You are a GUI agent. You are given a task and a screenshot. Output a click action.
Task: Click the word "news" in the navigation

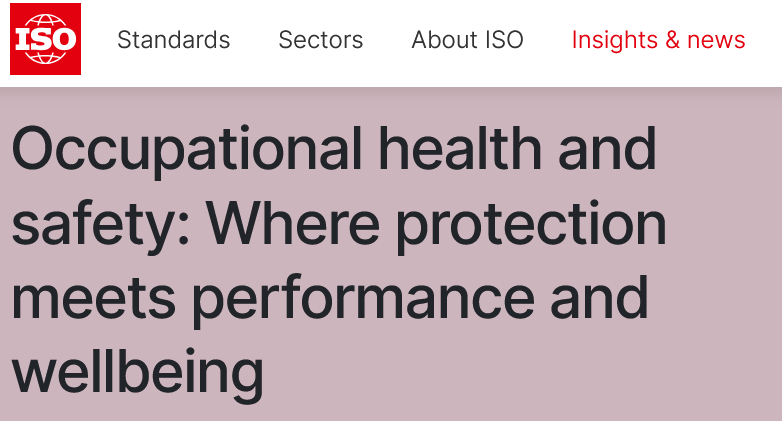pos(716,40)
